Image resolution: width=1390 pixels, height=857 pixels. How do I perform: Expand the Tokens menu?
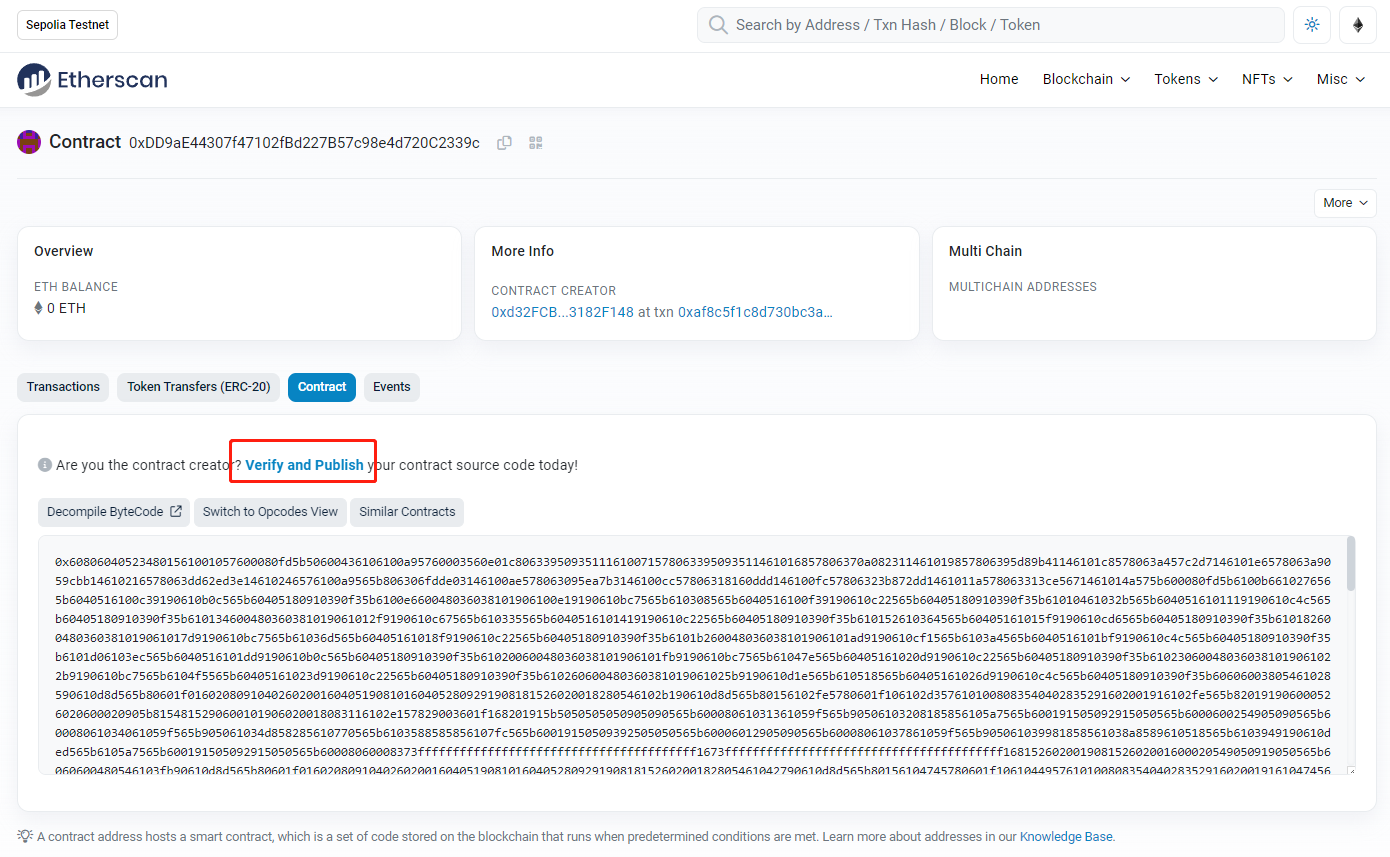click(x=1186, y=79)
